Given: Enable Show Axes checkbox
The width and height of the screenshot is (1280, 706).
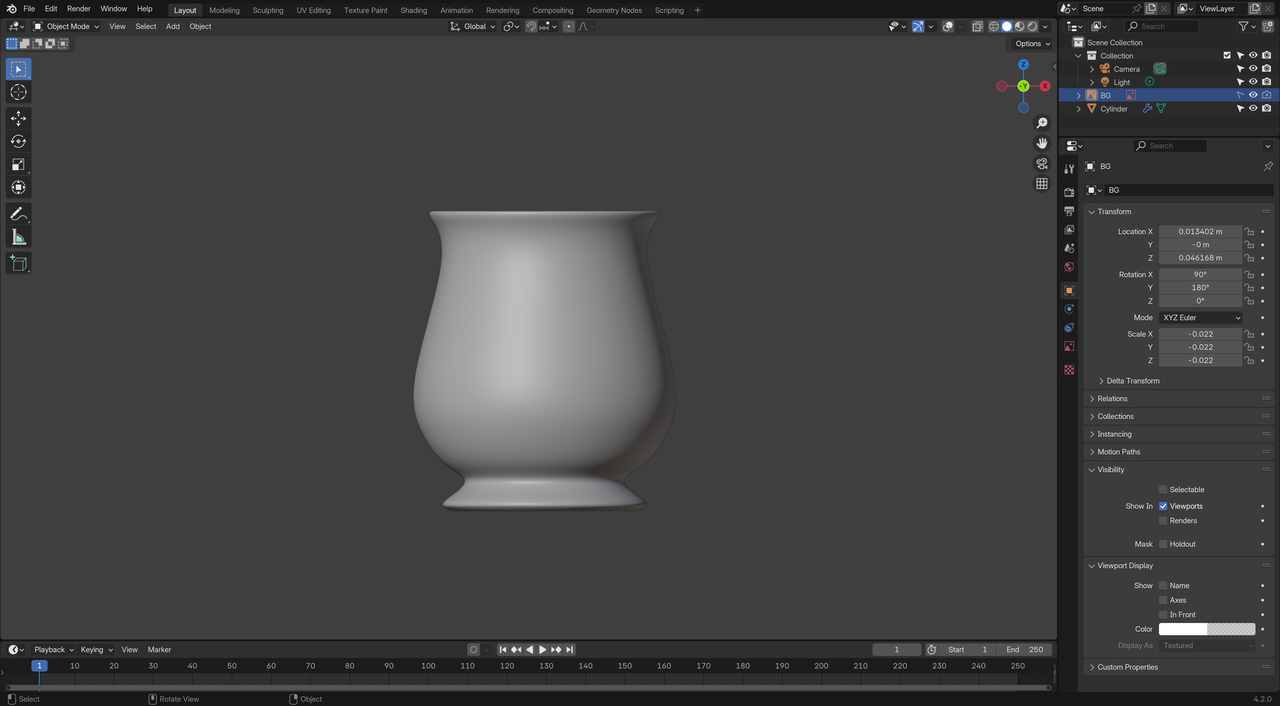Looking at the screenshot, I should 1163,600.
